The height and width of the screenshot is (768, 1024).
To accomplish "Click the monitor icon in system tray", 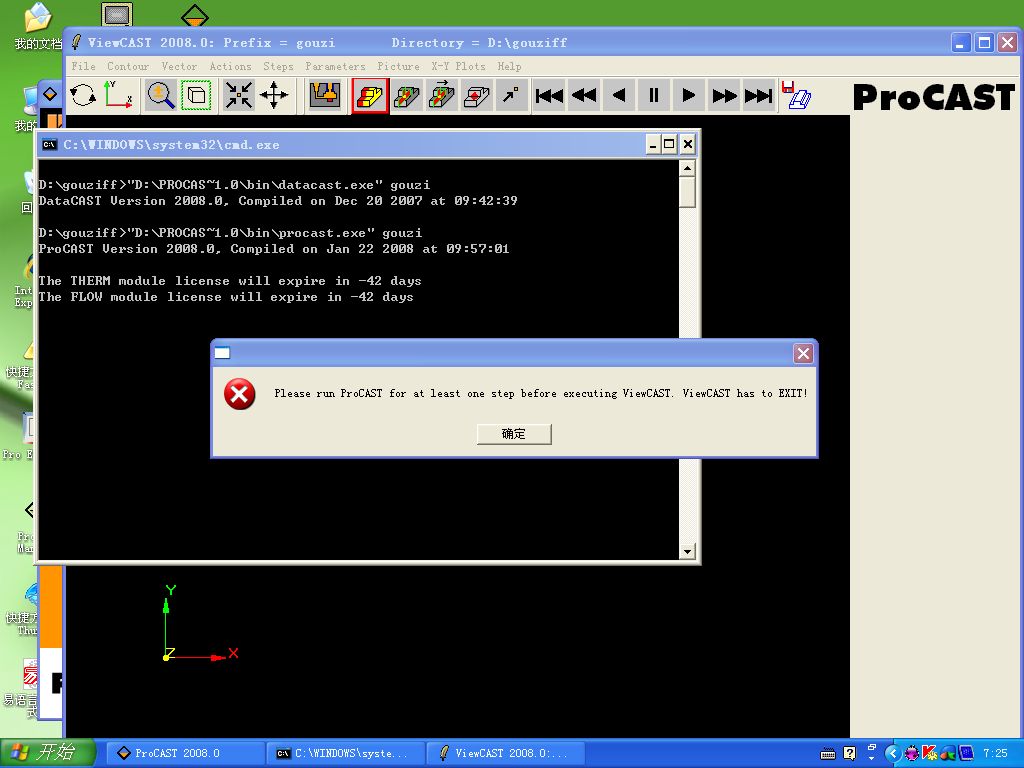I will 967,754.
